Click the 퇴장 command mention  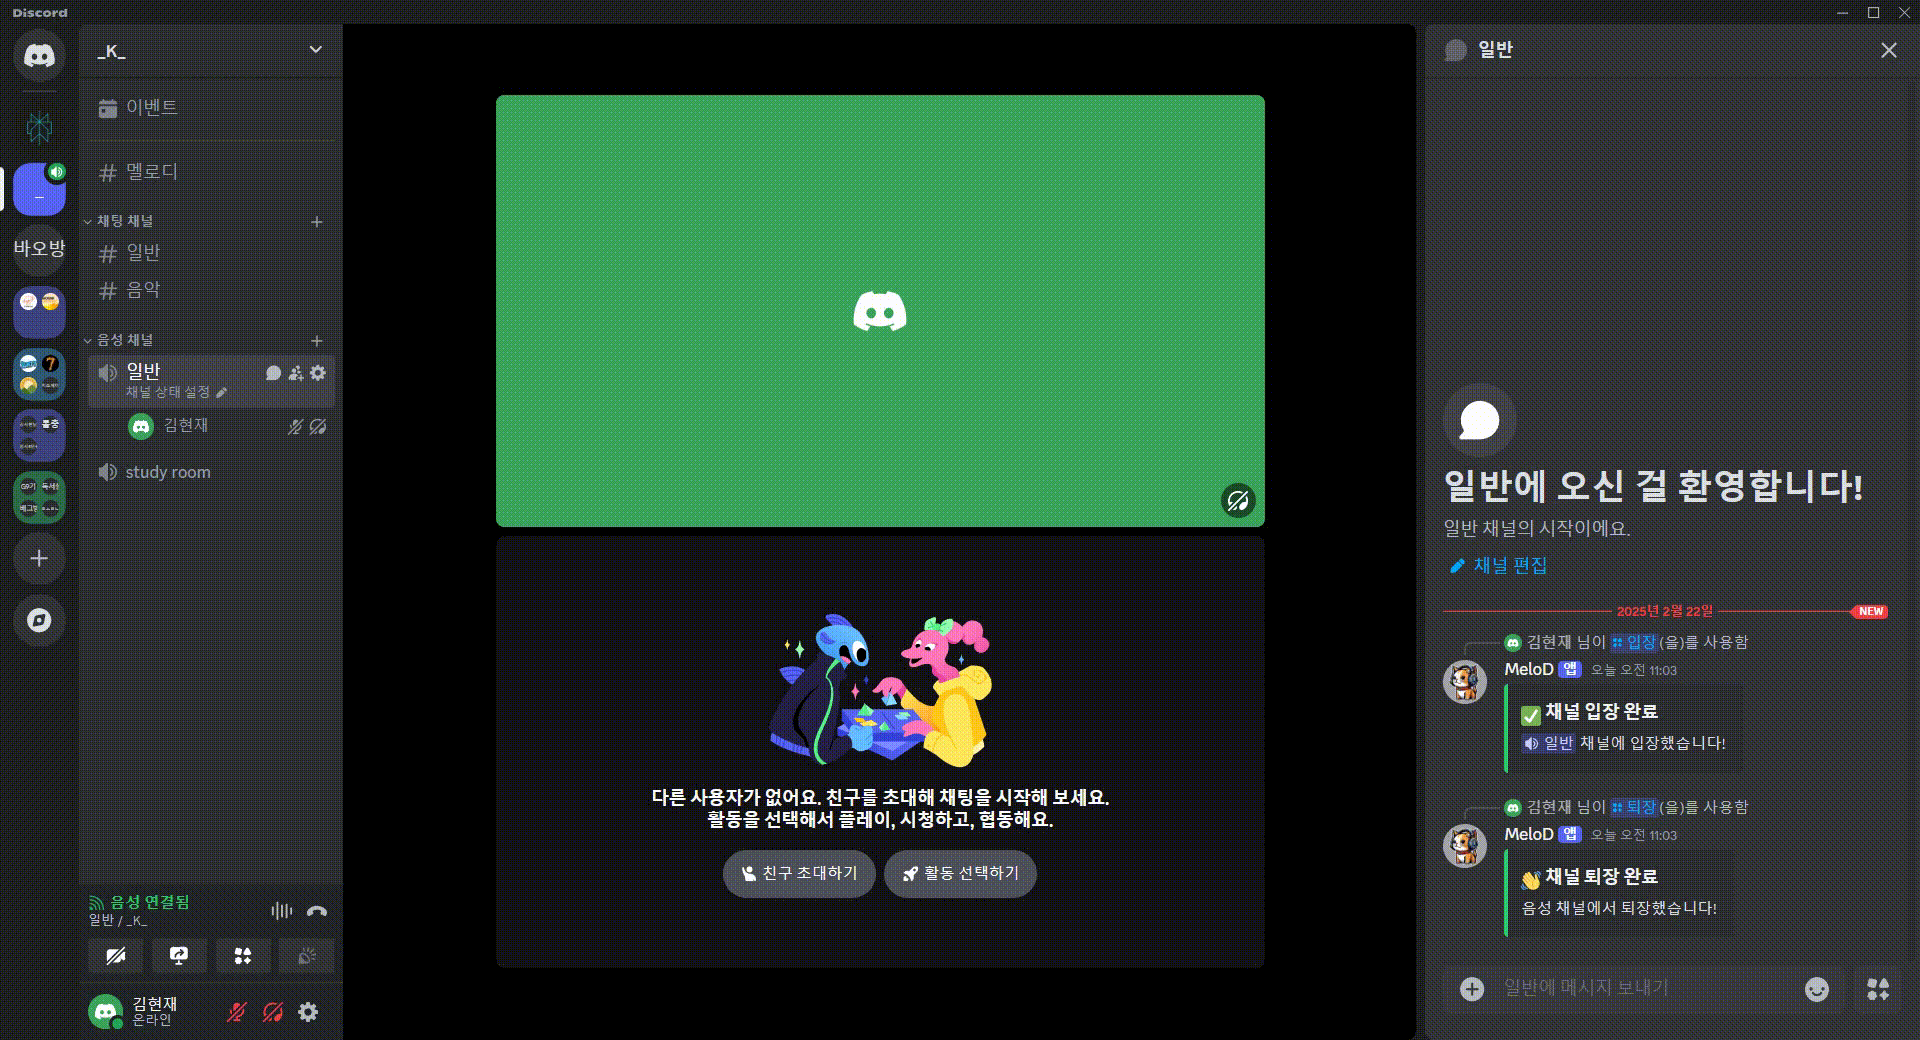[1634, 807]
